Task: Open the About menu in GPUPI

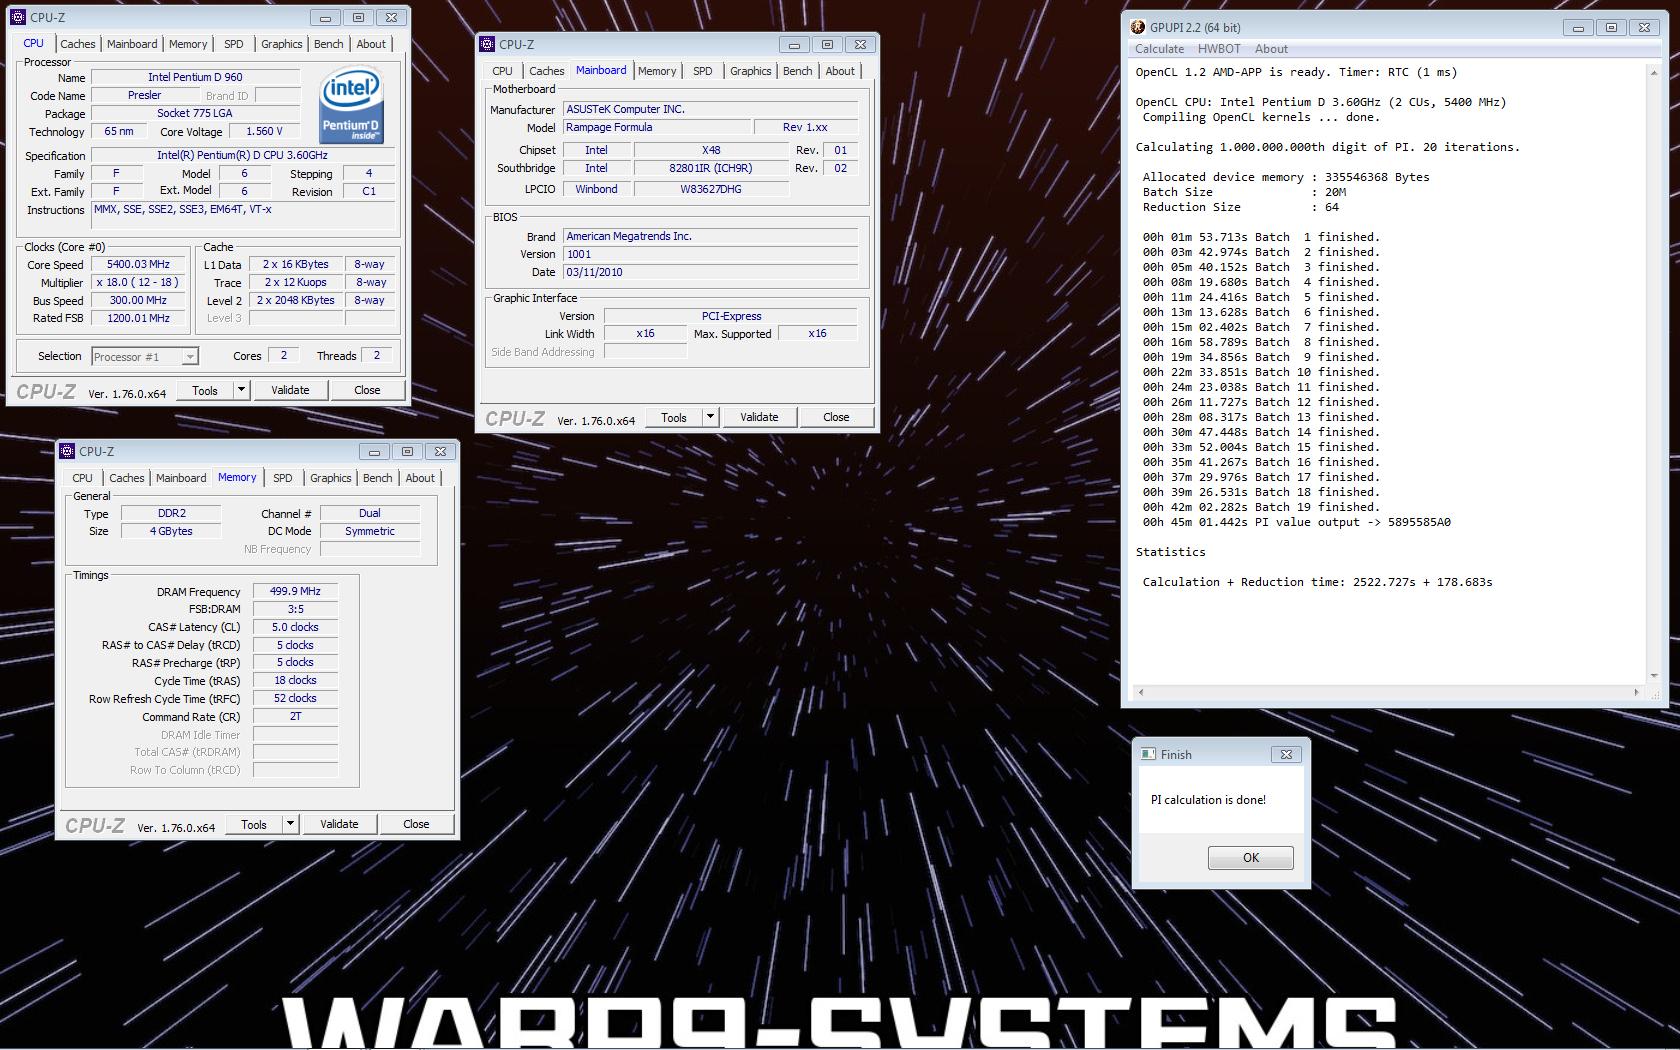Action: click(x=1271, y=49)
